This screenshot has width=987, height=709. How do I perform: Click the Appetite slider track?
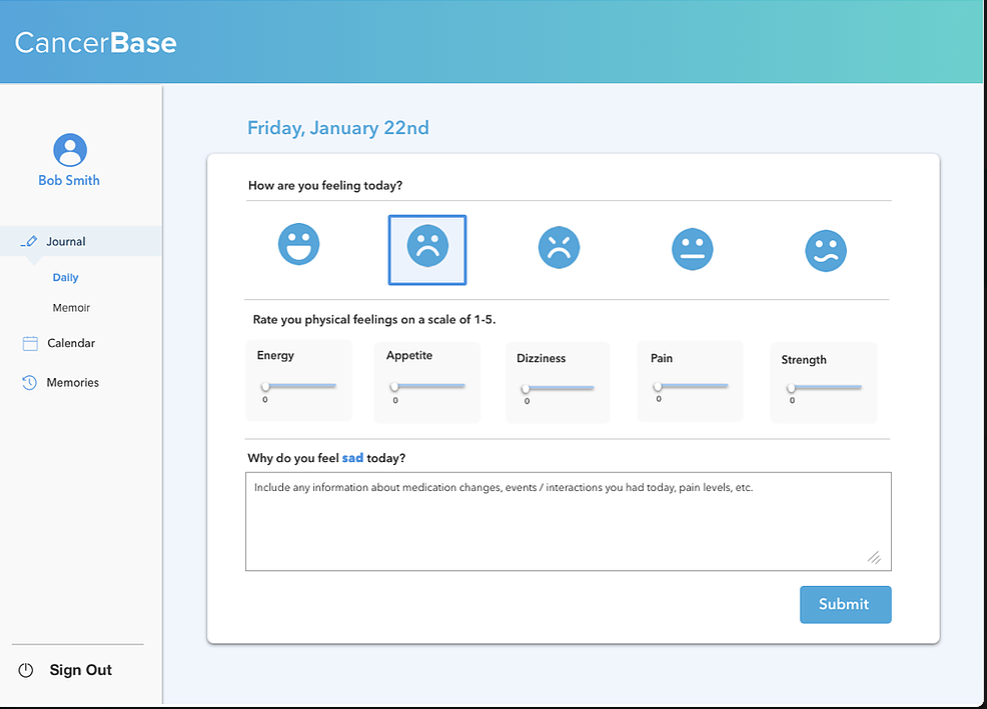[428, 386]
